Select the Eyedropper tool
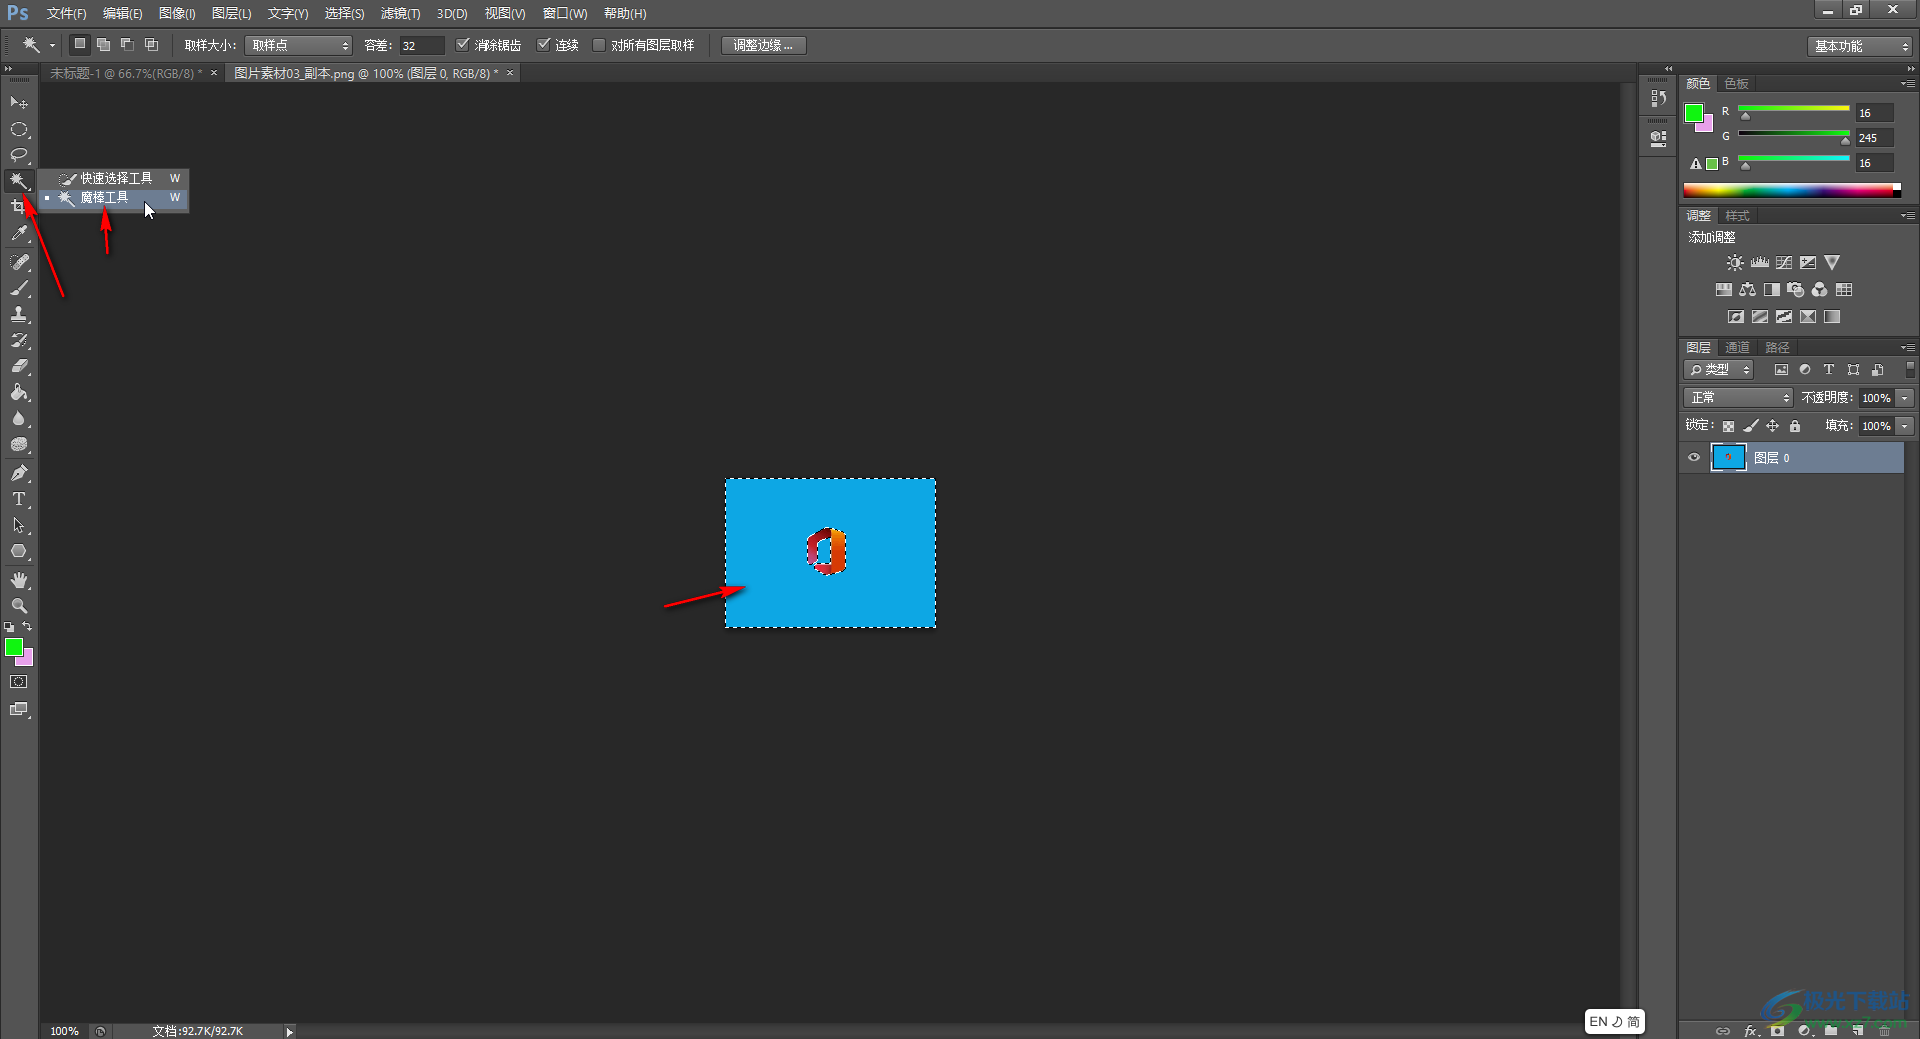Screen dimensions: 1920x1039 19,233
